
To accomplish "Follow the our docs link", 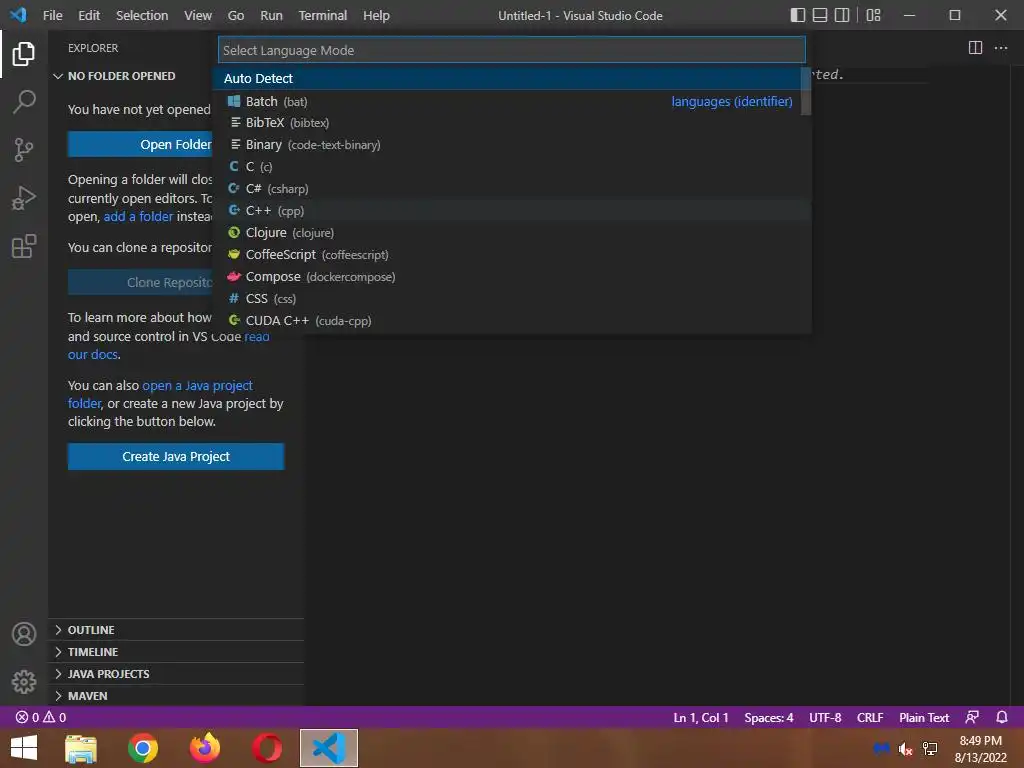I will pyautogui.click(x=93, y=355).
